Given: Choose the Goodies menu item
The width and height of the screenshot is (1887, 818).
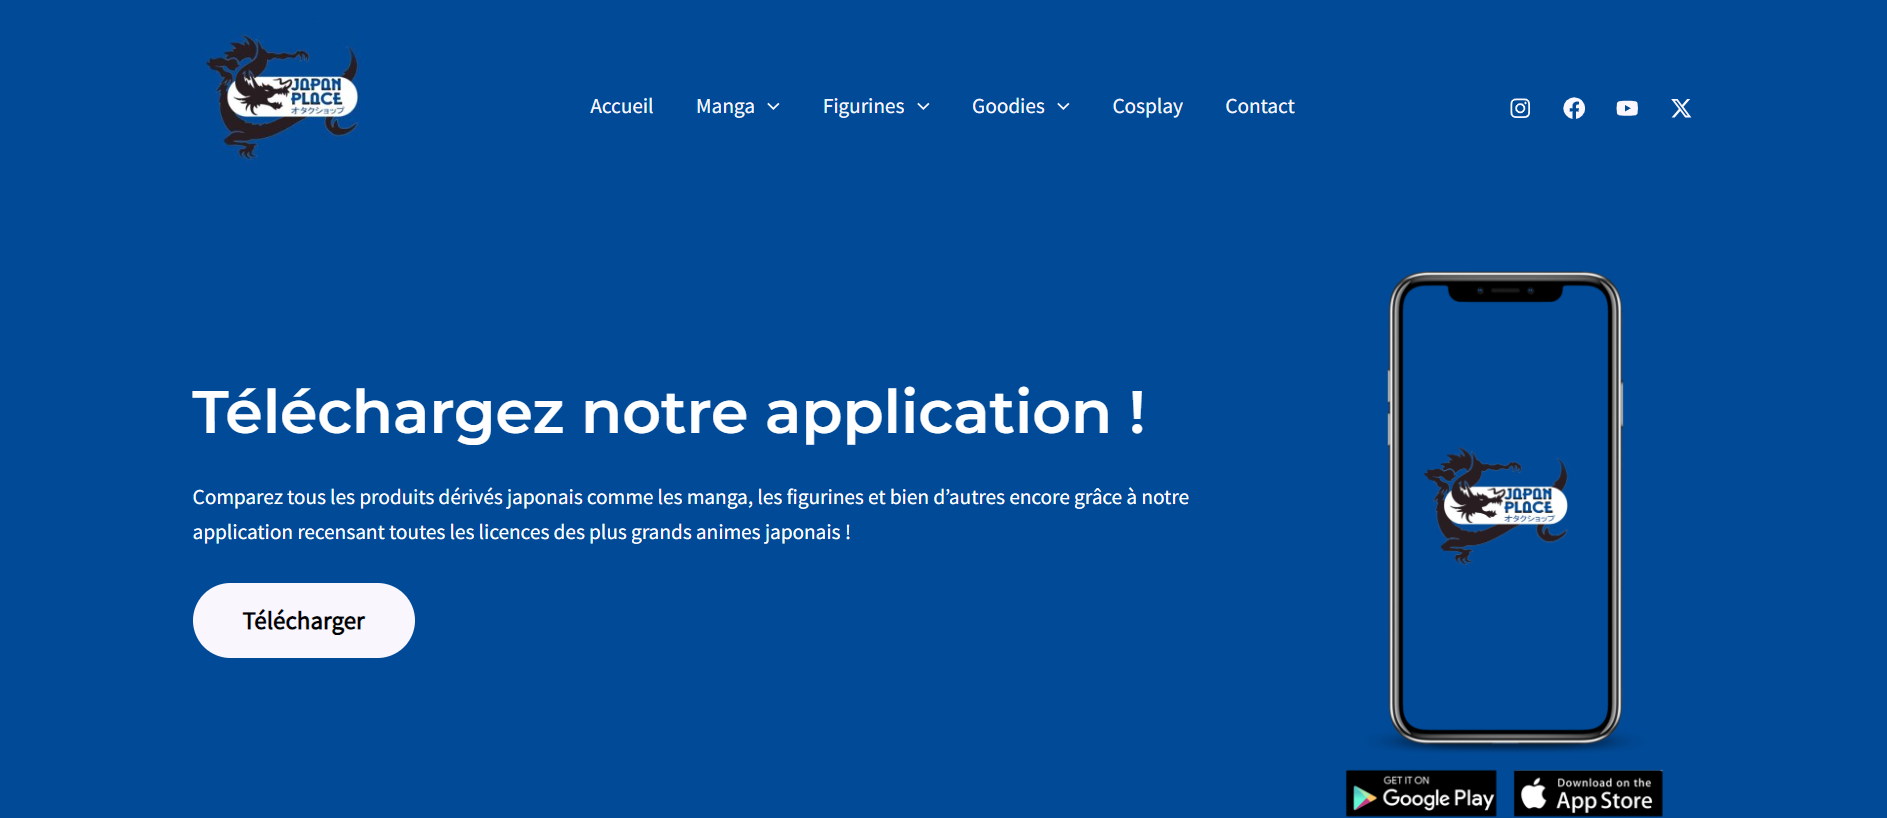Looking at the screenshot, I should 1008,106.
